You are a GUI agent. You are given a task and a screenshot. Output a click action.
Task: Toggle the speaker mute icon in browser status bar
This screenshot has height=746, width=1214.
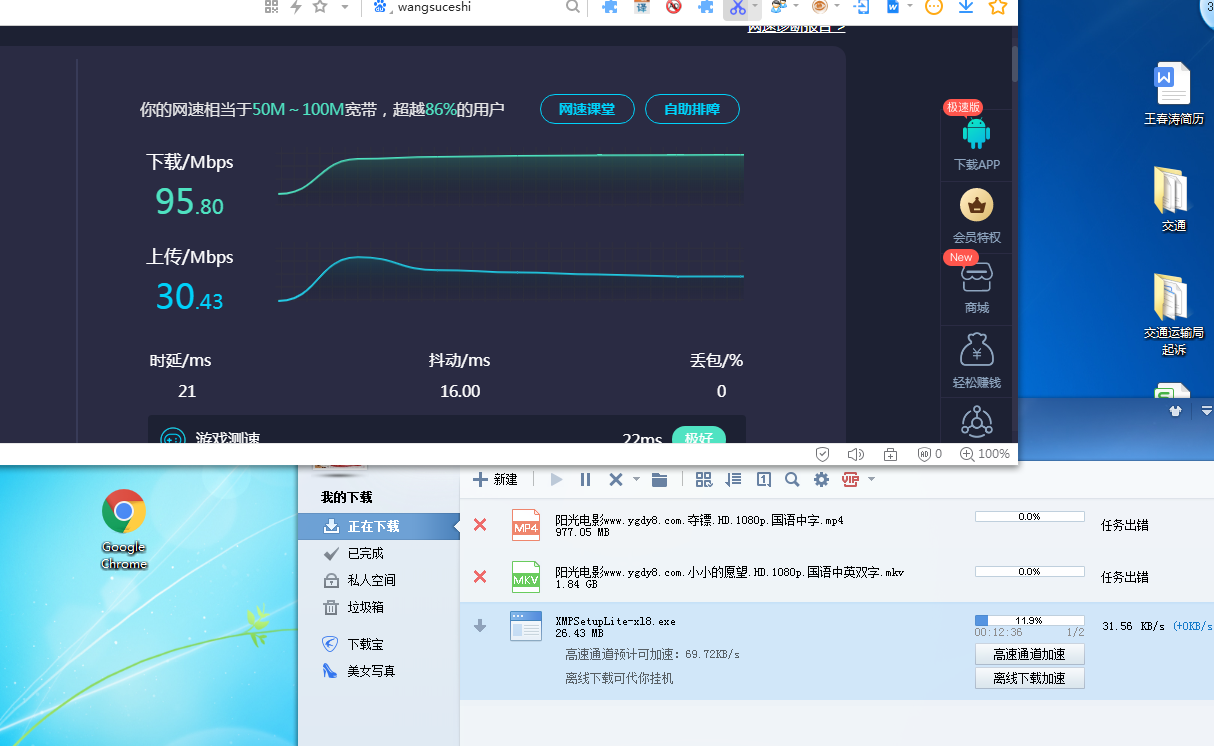(856, 454)
